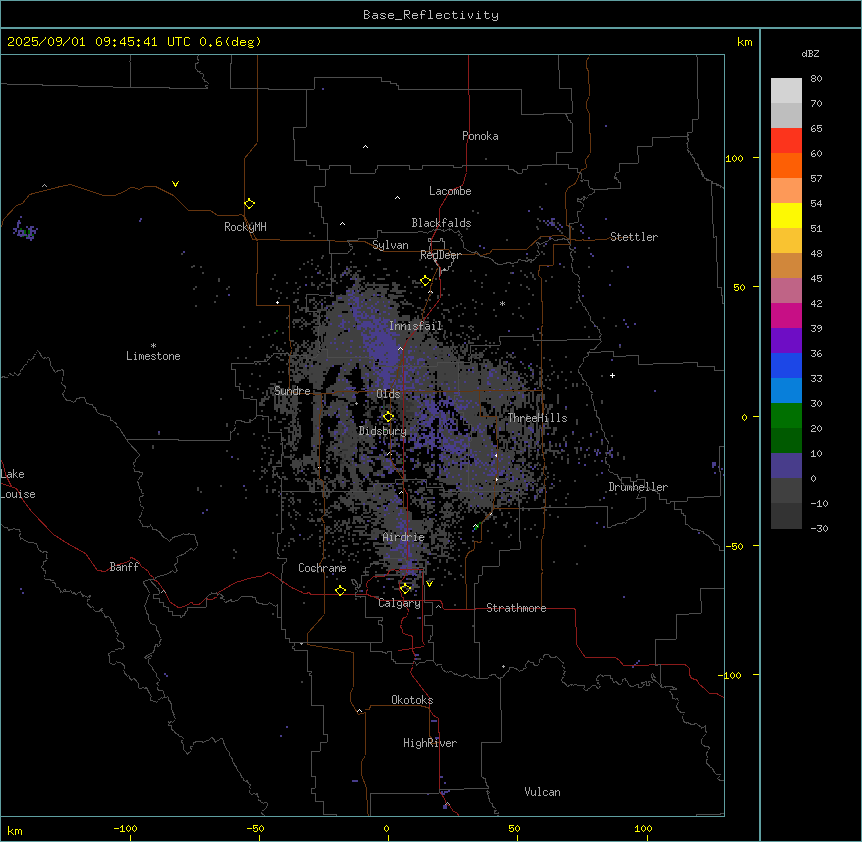Click the ThreeHills label
Viewport: 862px width, 842px height.
pos(537,418)
